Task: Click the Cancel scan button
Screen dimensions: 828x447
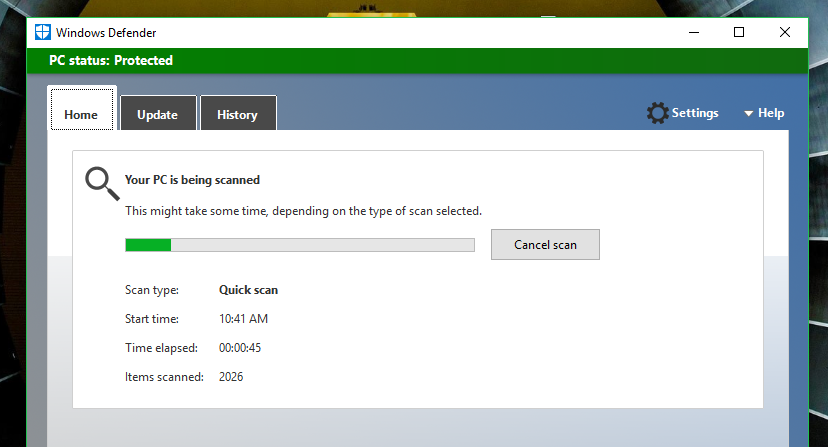Action: (x=545, y=245)
